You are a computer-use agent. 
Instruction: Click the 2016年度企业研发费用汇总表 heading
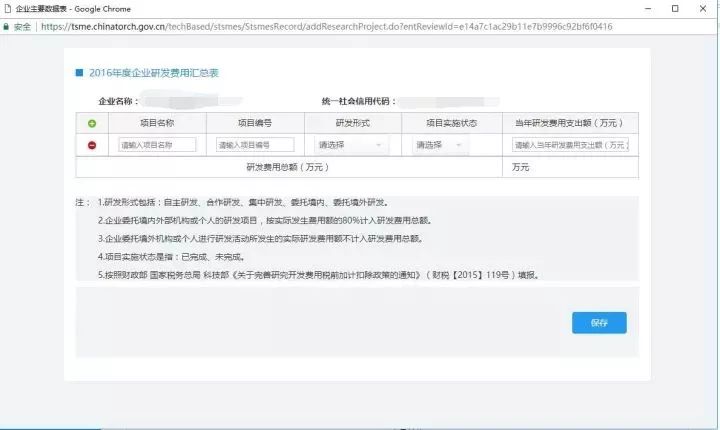(153, 73)
